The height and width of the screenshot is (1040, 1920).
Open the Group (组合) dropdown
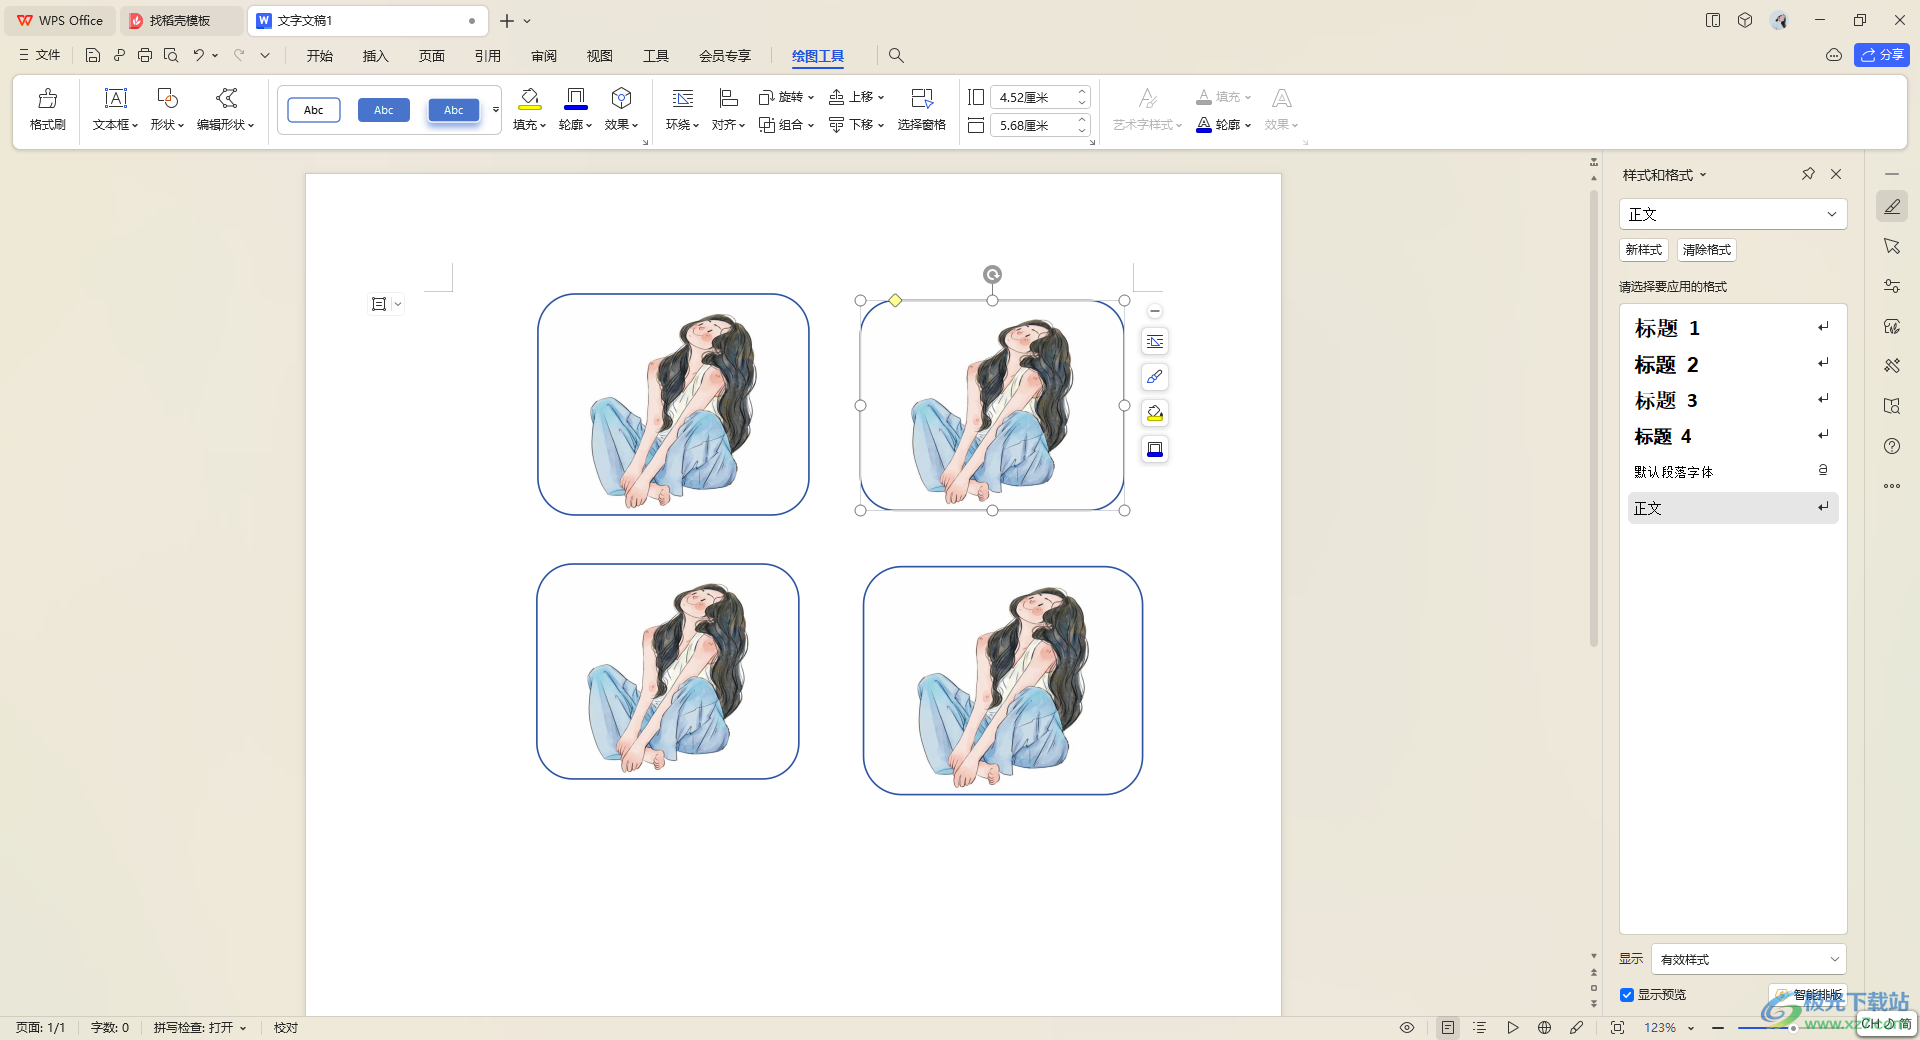(787, 125)
